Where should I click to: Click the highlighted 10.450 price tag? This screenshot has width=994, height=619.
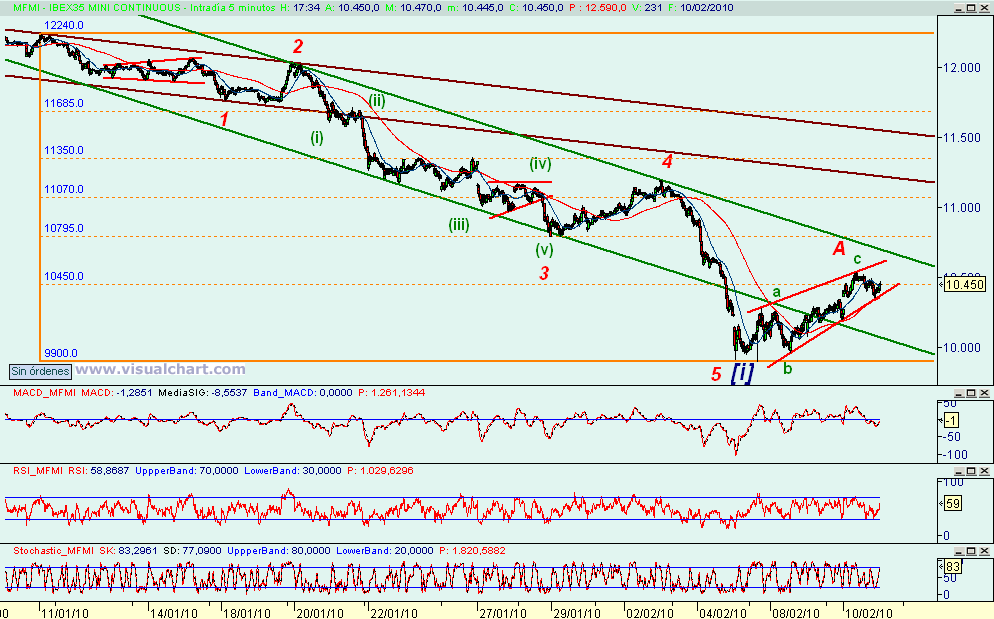(x=963, y=284)
